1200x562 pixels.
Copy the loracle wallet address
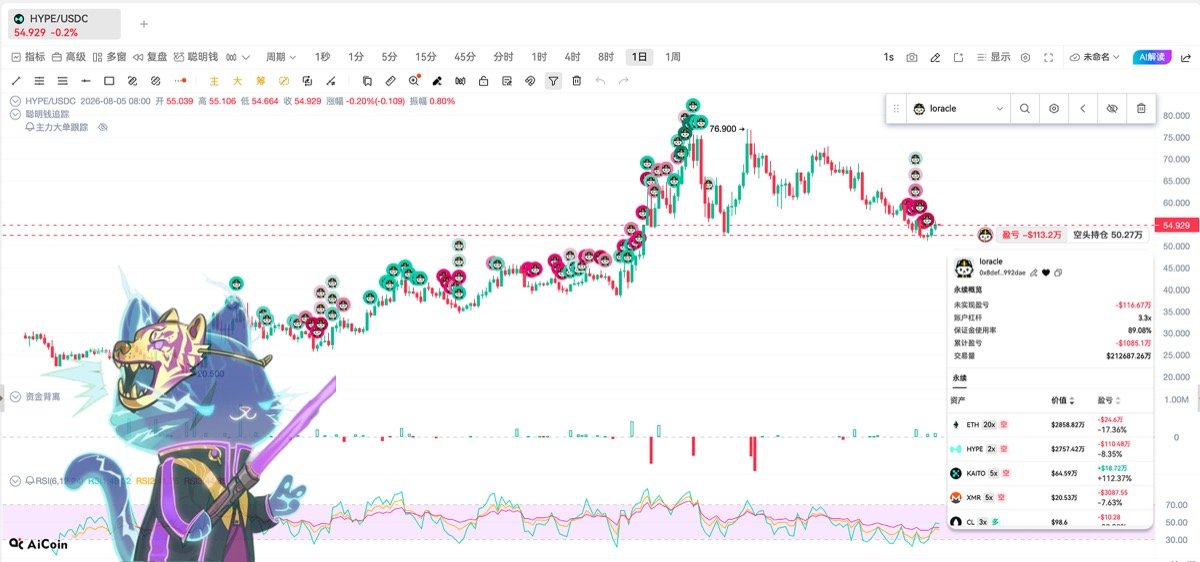pyautogui.click(x=1058, y=272)
